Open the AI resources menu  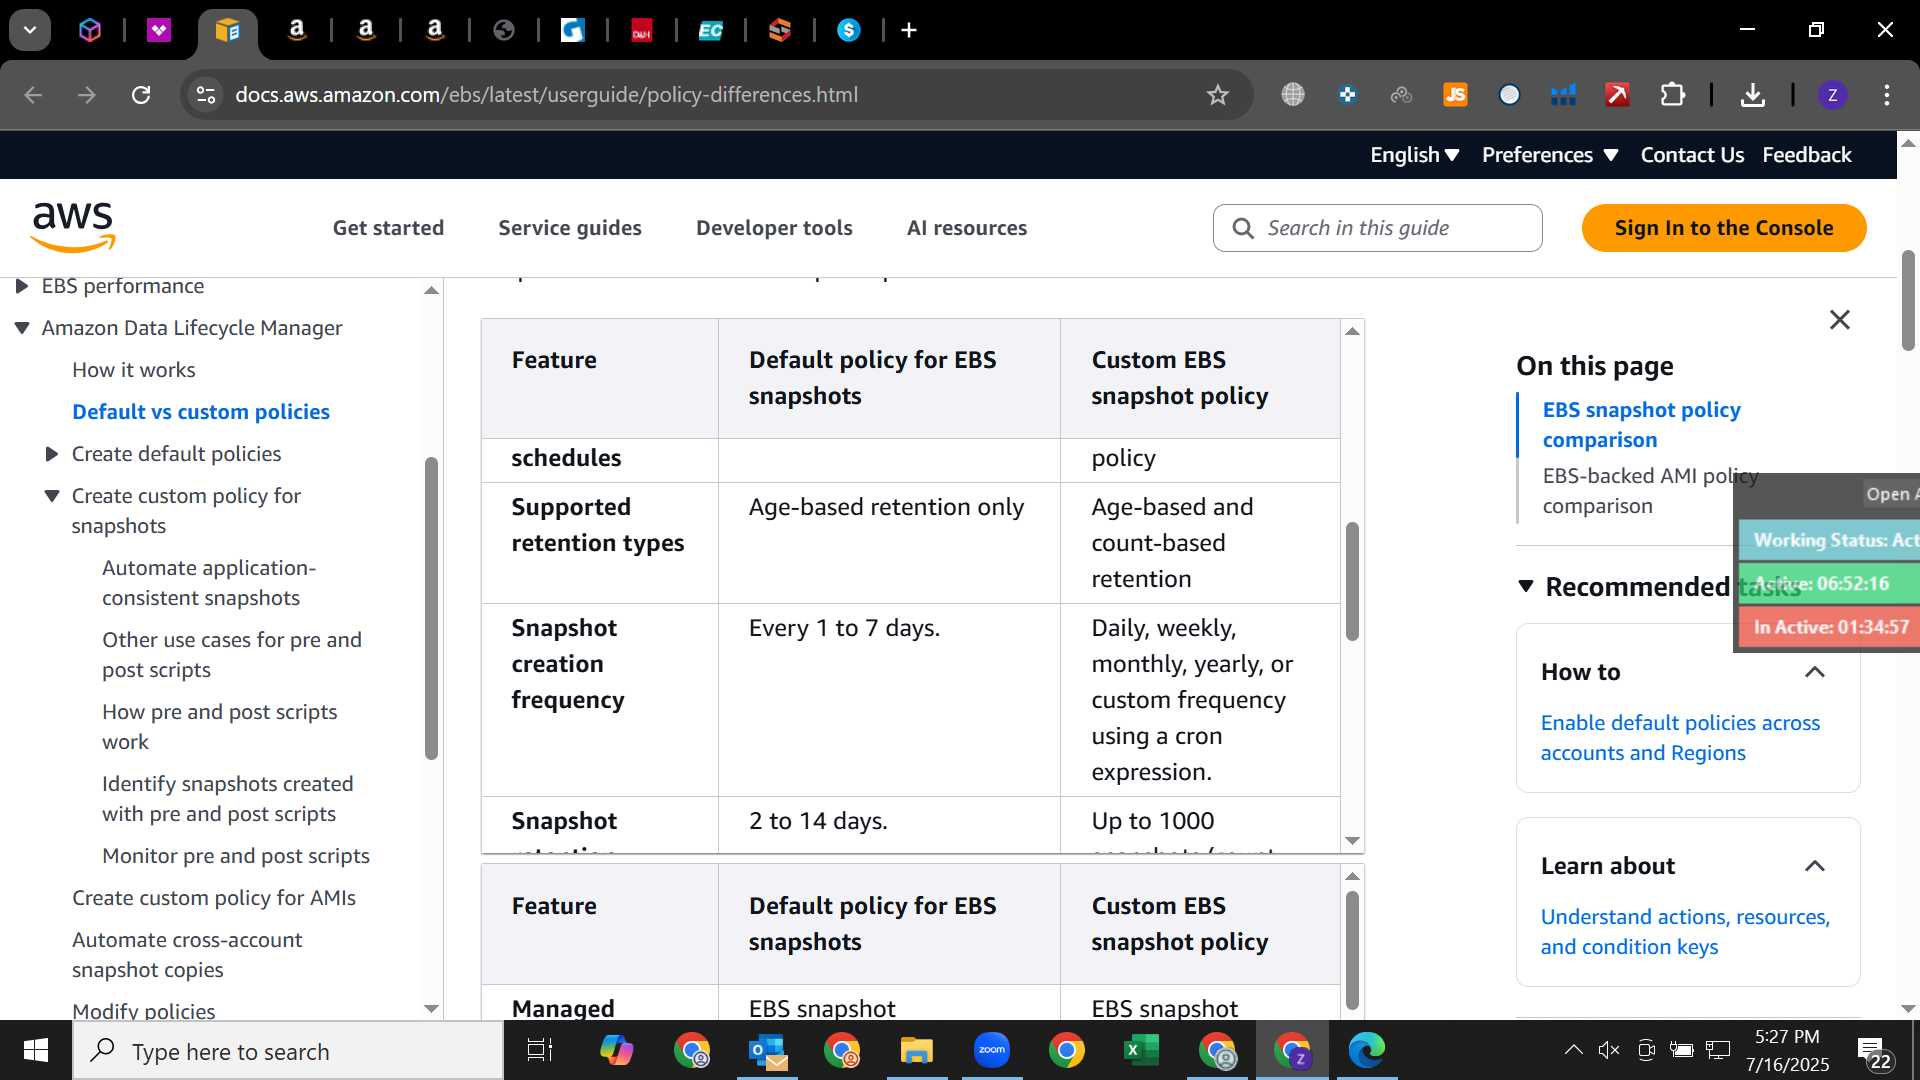pos(967,228)
